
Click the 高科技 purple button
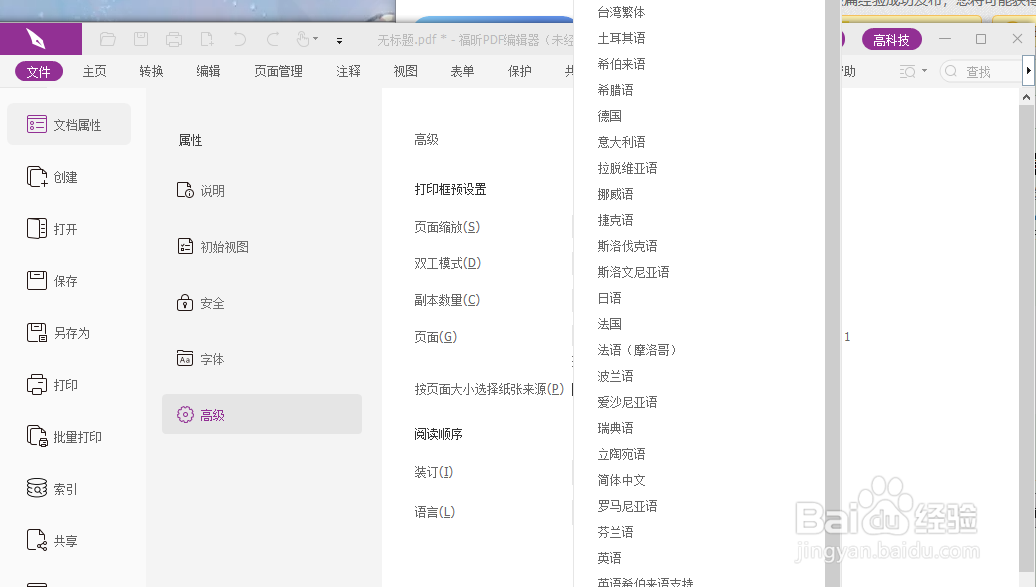coord(891,40)
